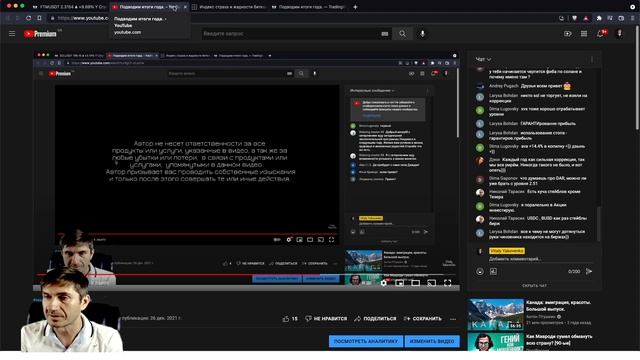The image size is (640, 360).
Task: Click the page vertical scrollbar
Action: (x=637, y=78)
